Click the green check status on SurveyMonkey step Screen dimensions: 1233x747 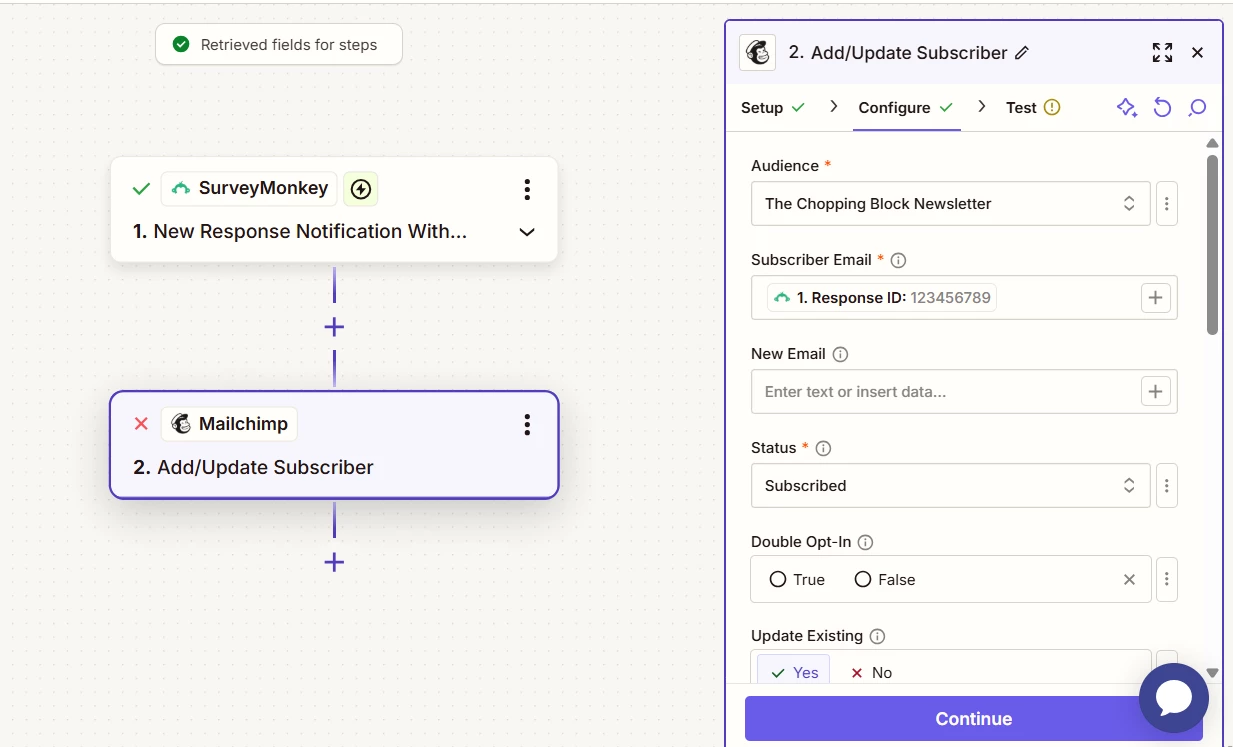[141, 188]
